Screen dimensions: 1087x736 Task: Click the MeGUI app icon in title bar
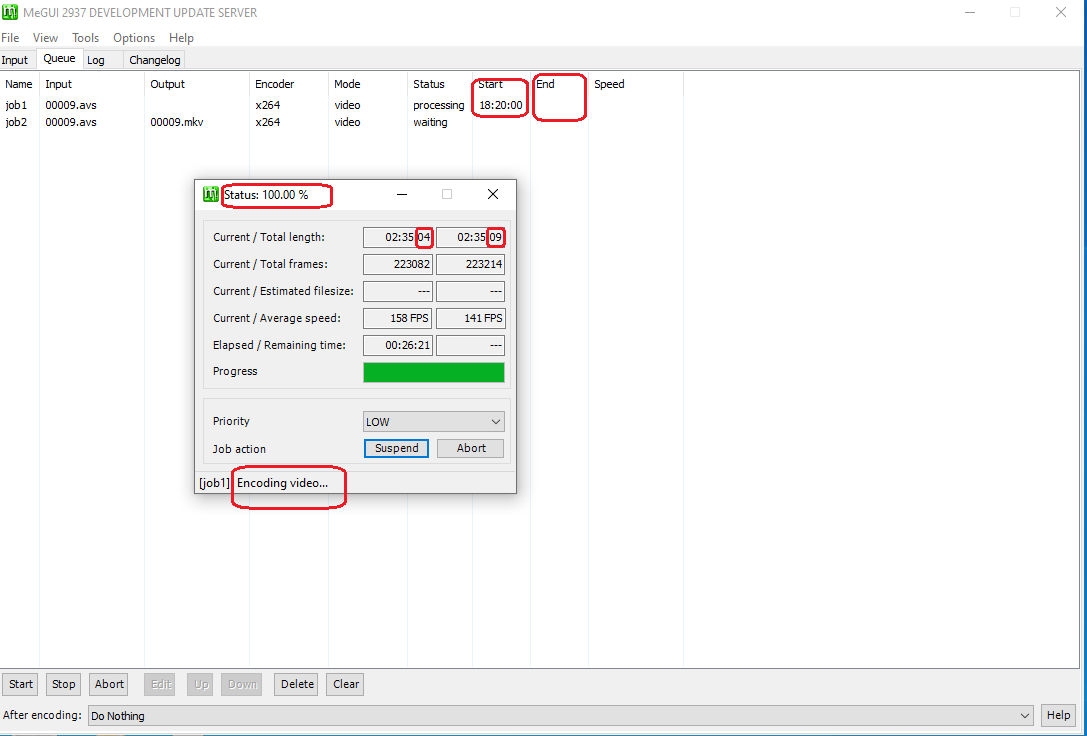pyautogui.click(x=10, y=12)
